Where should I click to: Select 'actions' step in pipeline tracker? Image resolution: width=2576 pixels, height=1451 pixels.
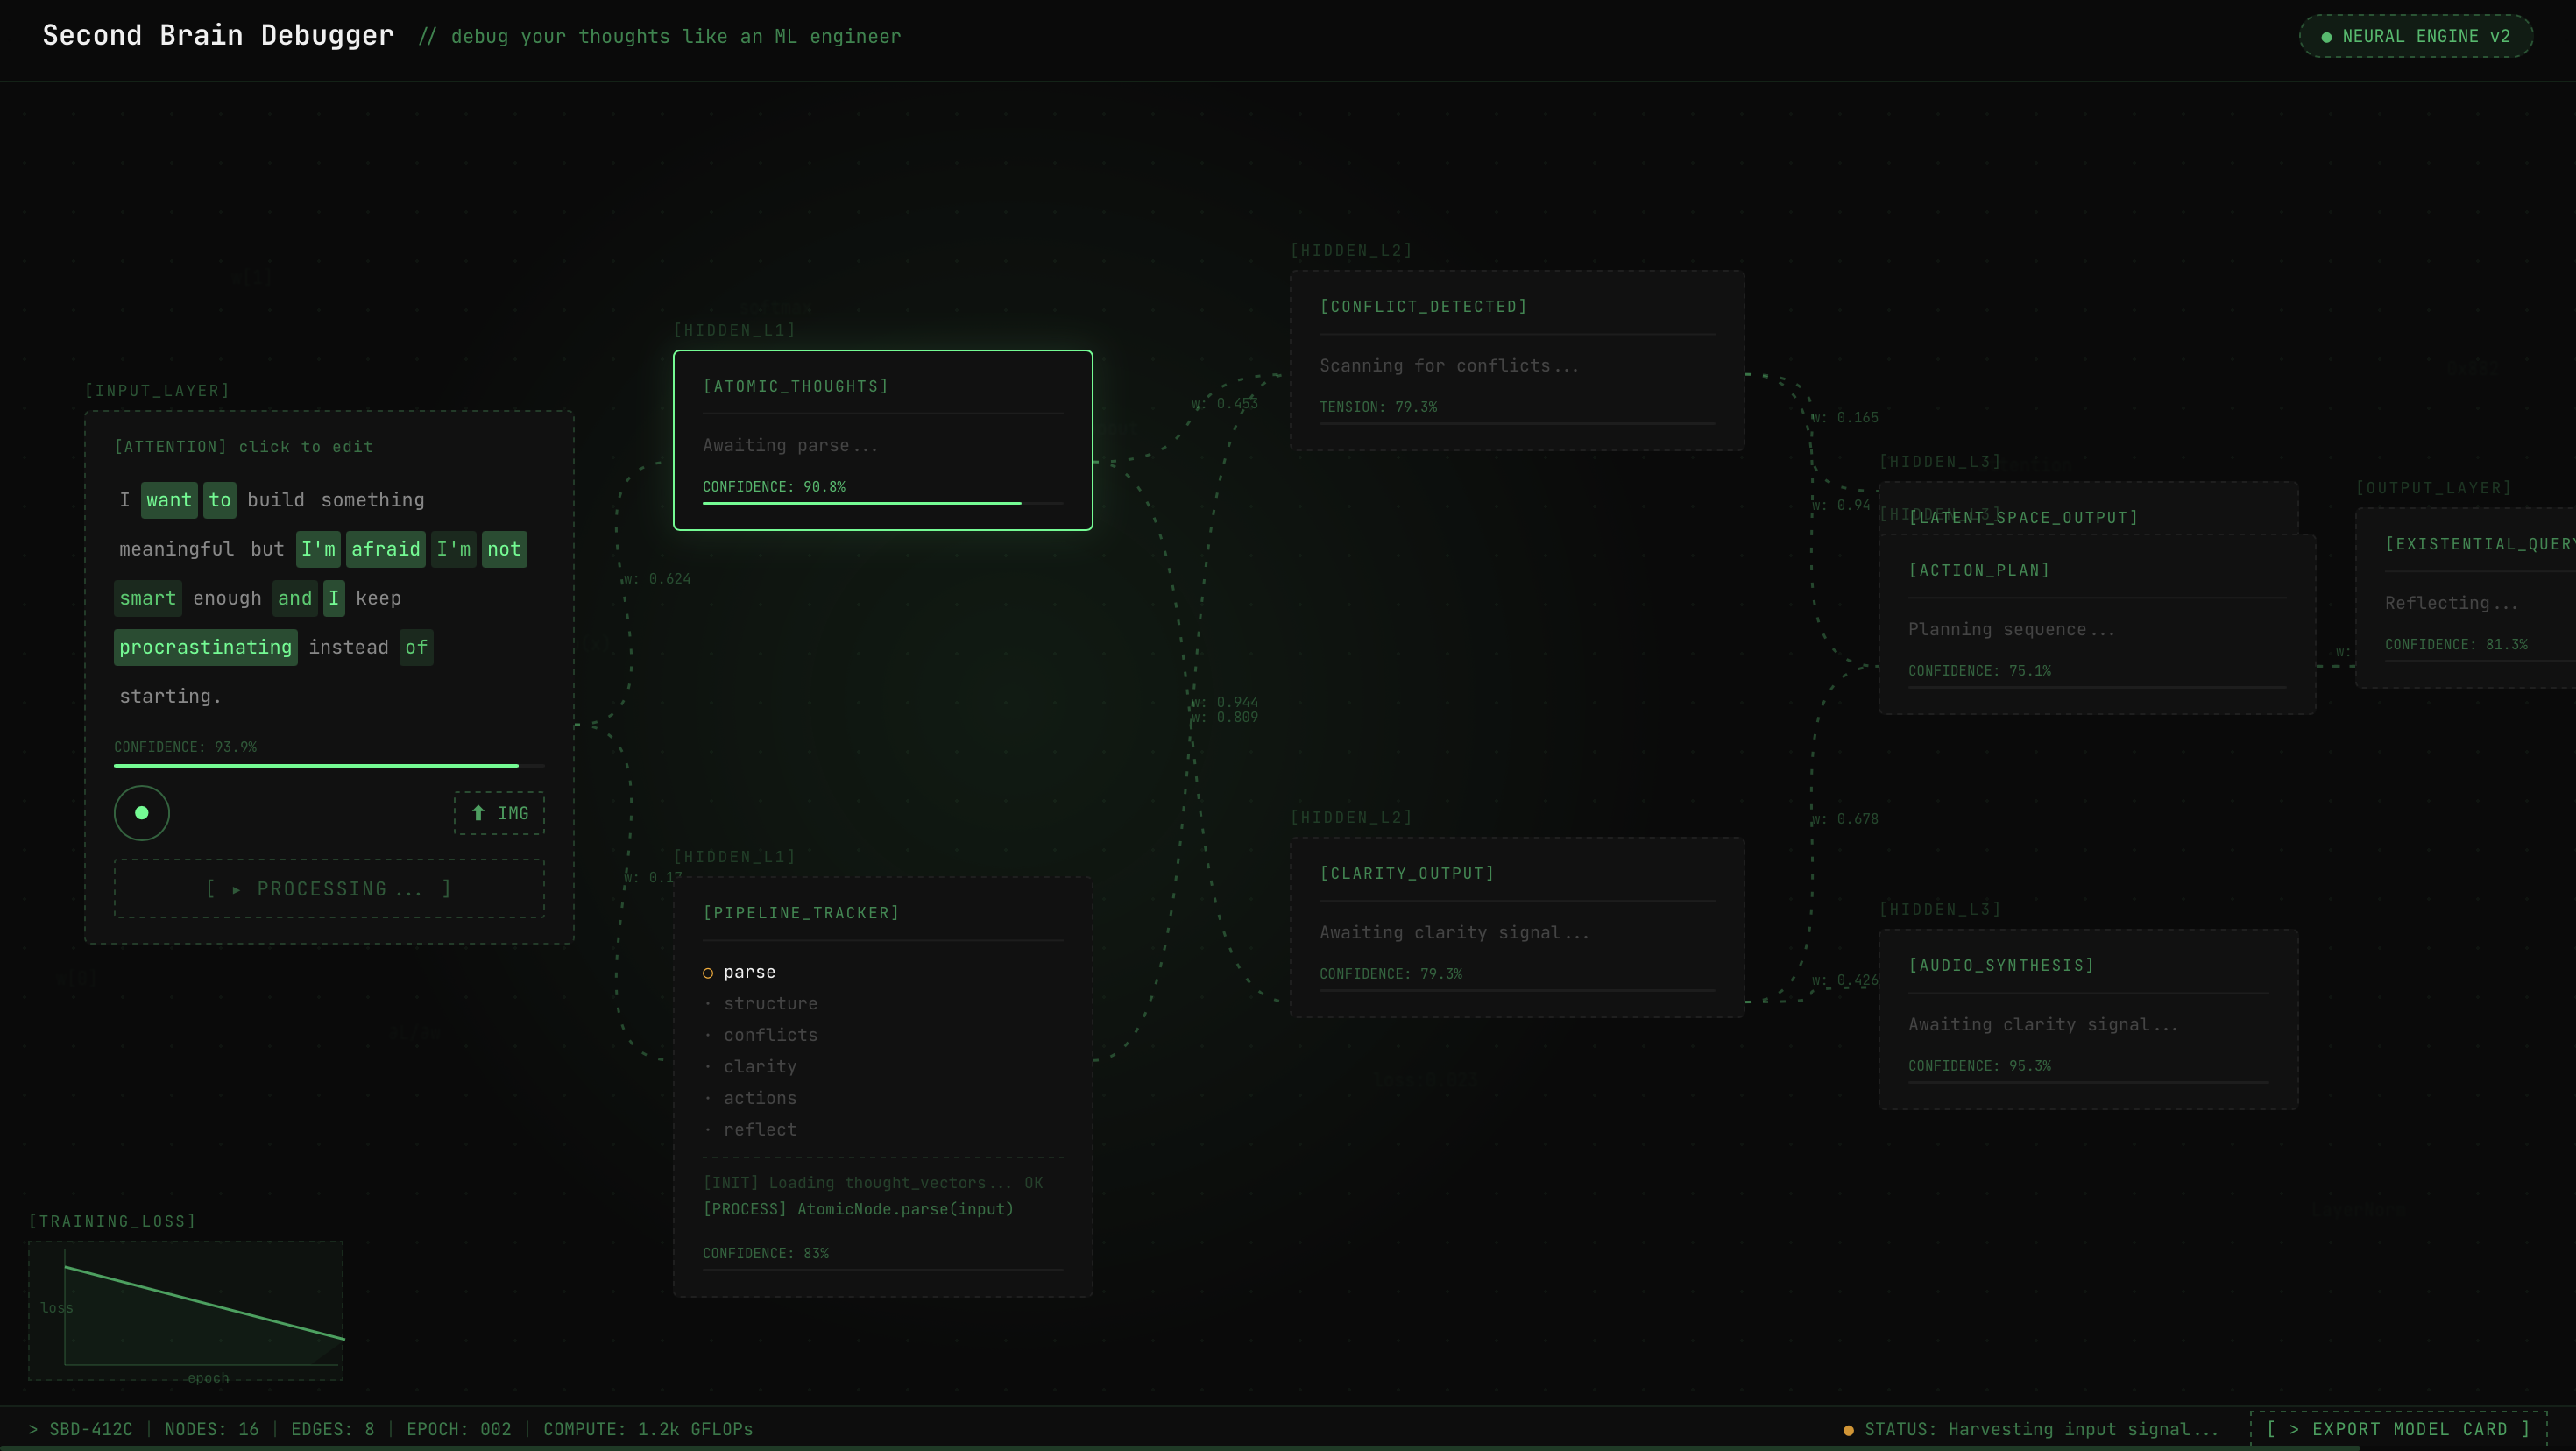click(x=760, y=1098)
